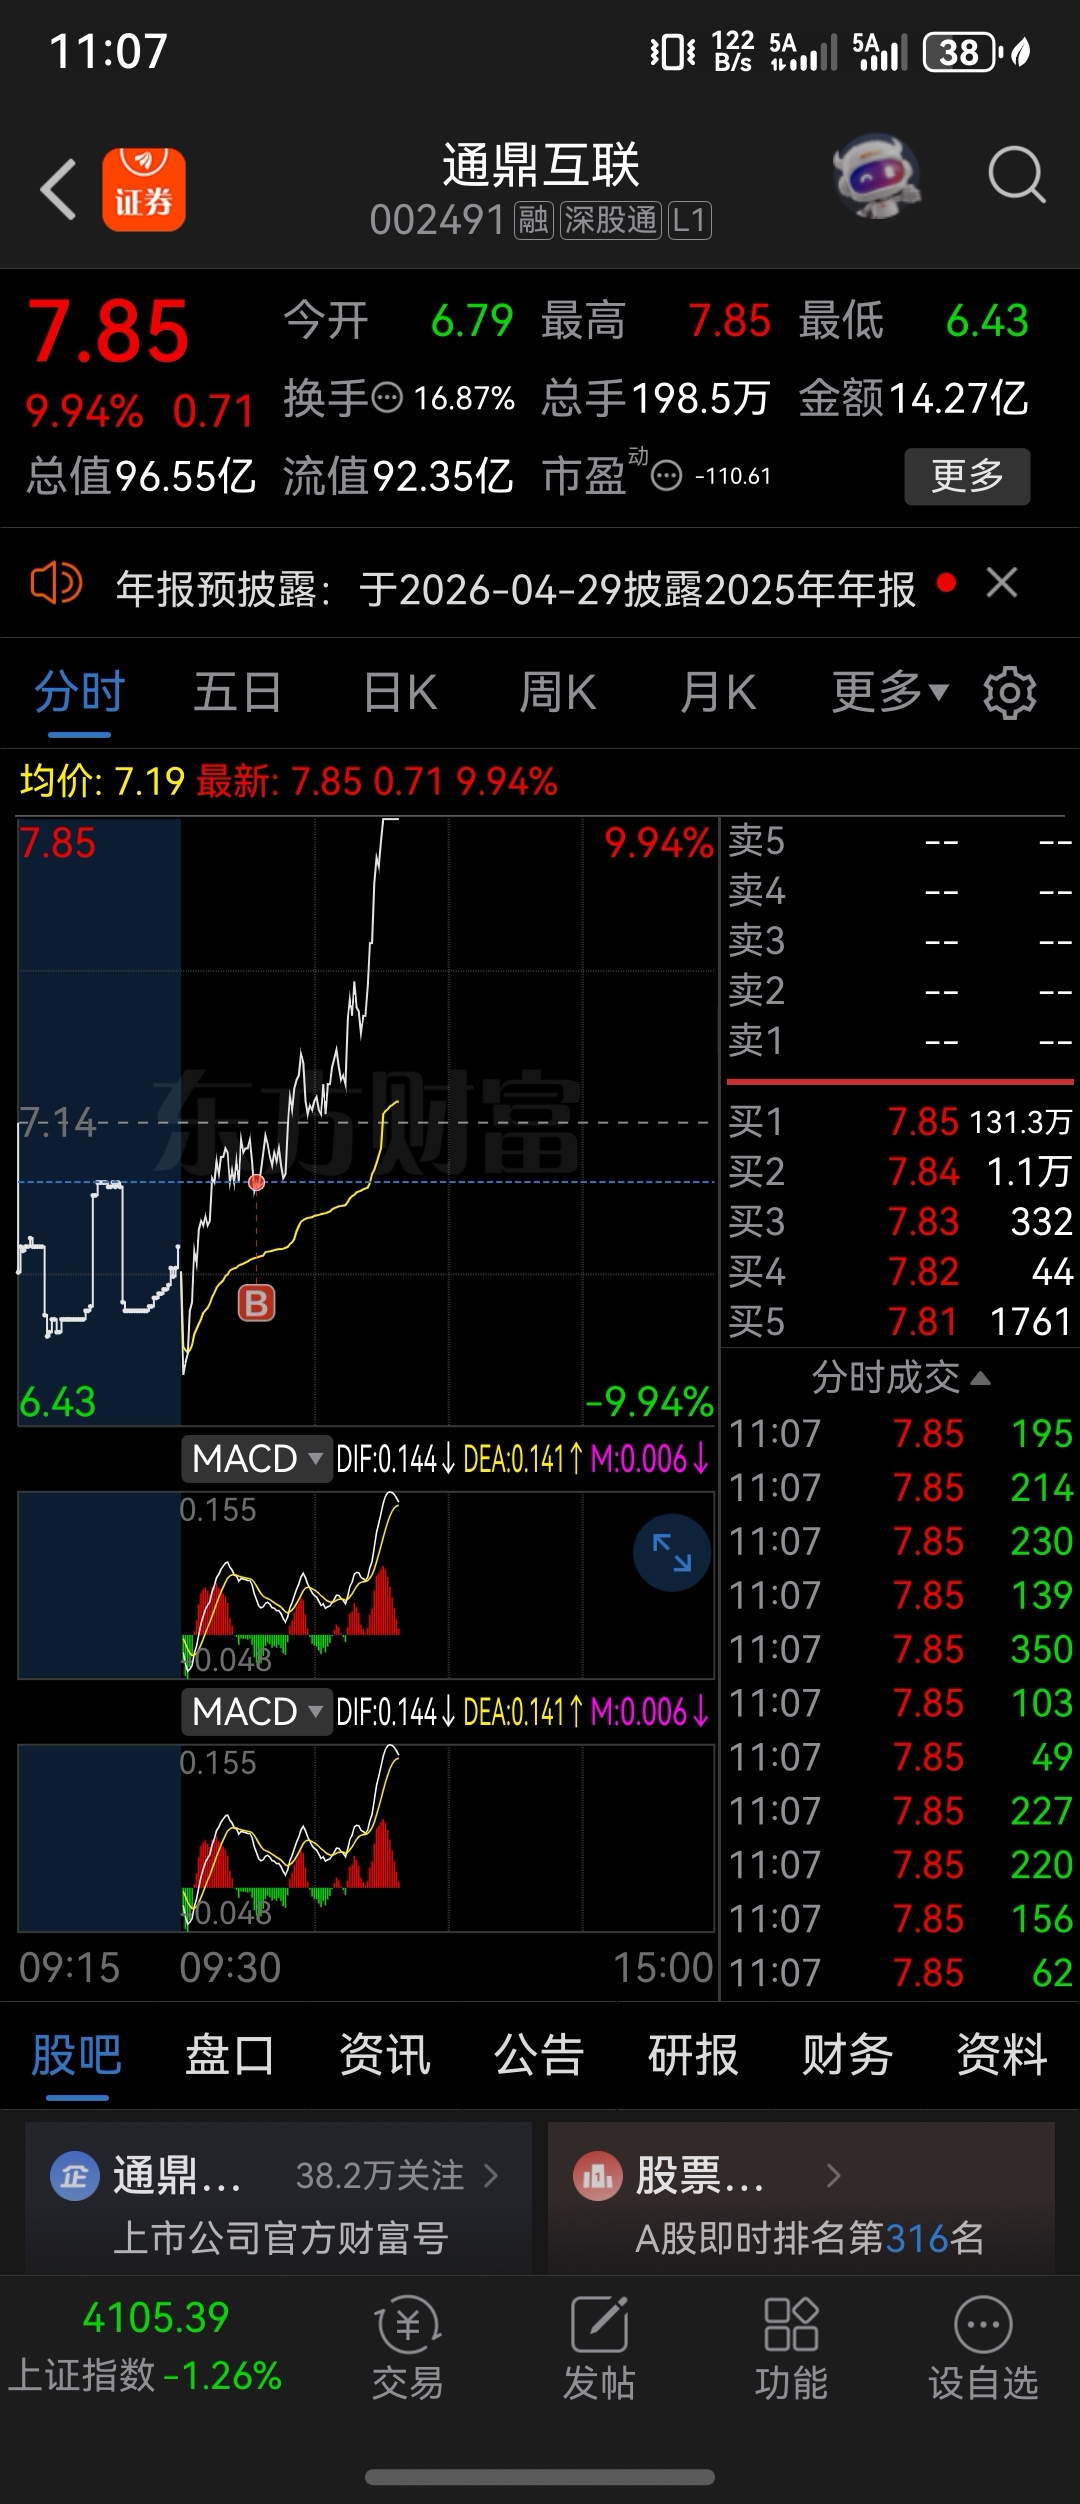Collapse the 分时成交 list arrow
This screenshot has width=1080, height=2504.
(981, 1378)
